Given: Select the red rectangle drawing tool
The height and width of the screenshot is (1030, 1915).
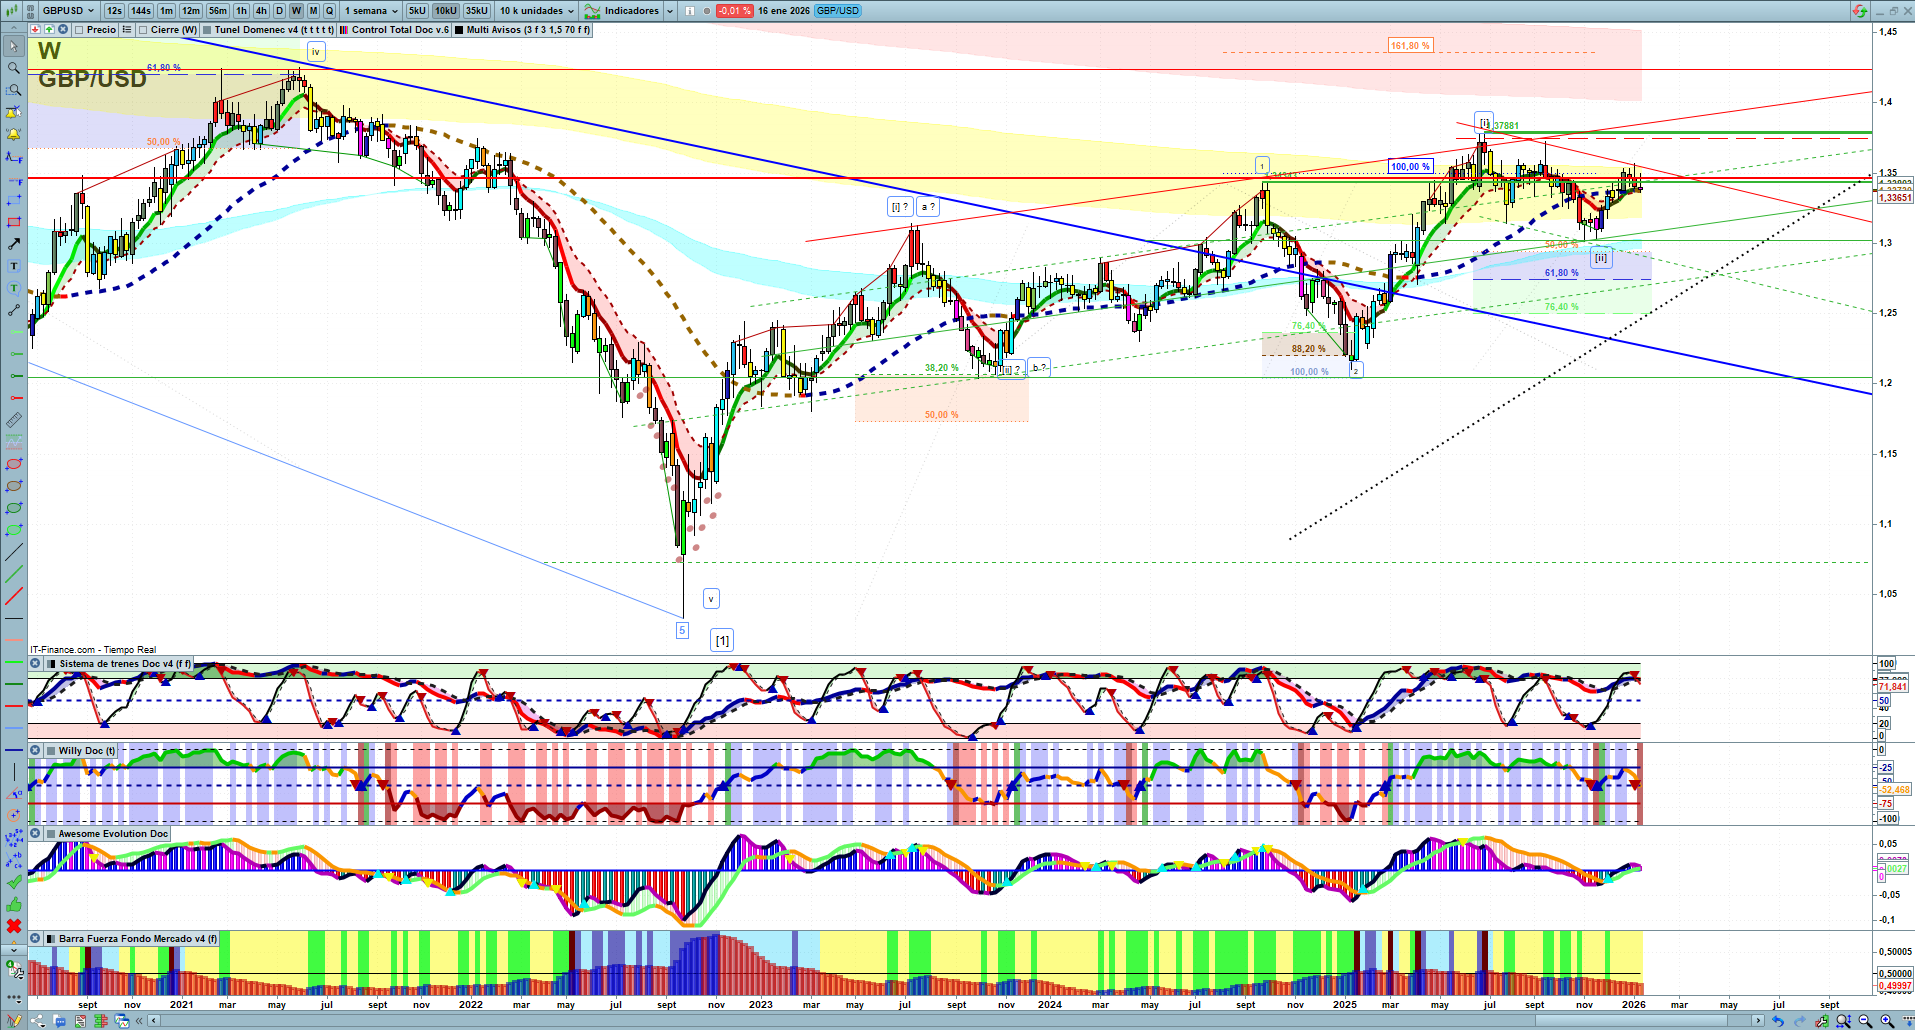Looking at the screenshot, I should click(14, 222).
